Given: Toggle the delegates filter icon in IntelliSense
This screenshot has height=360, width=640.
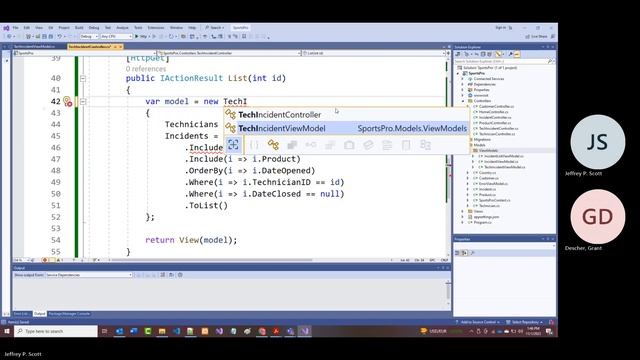Looking at the screenshot, I should (349, 144).
